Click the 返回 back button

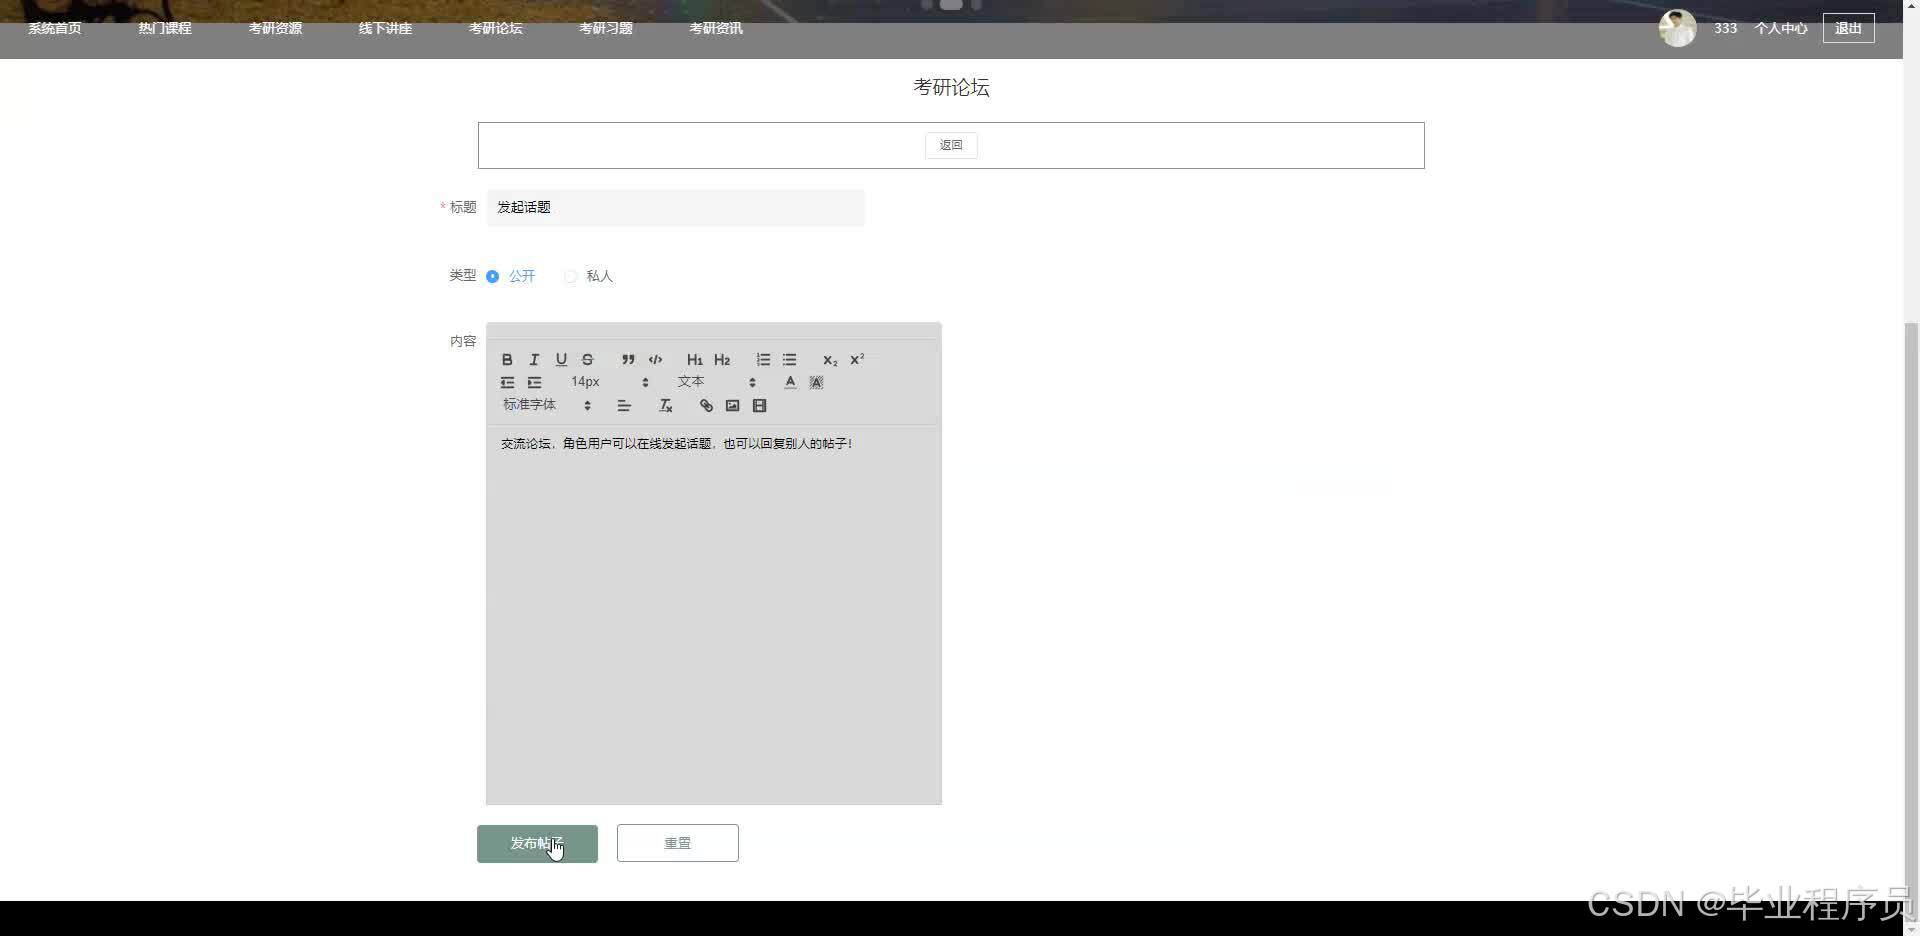point(951,145)
